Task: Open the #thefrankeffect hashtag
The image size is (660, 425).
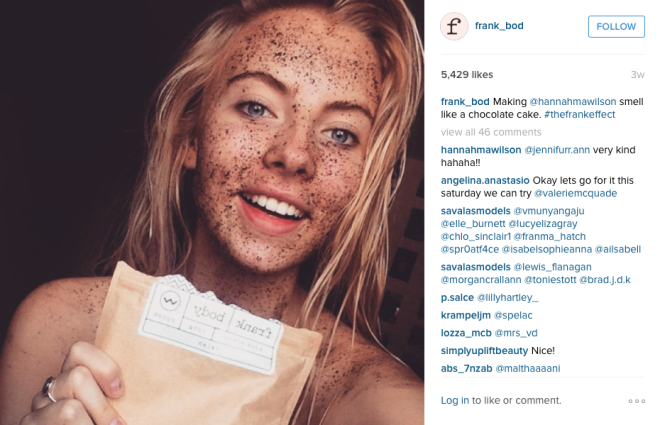Action: 579,114
